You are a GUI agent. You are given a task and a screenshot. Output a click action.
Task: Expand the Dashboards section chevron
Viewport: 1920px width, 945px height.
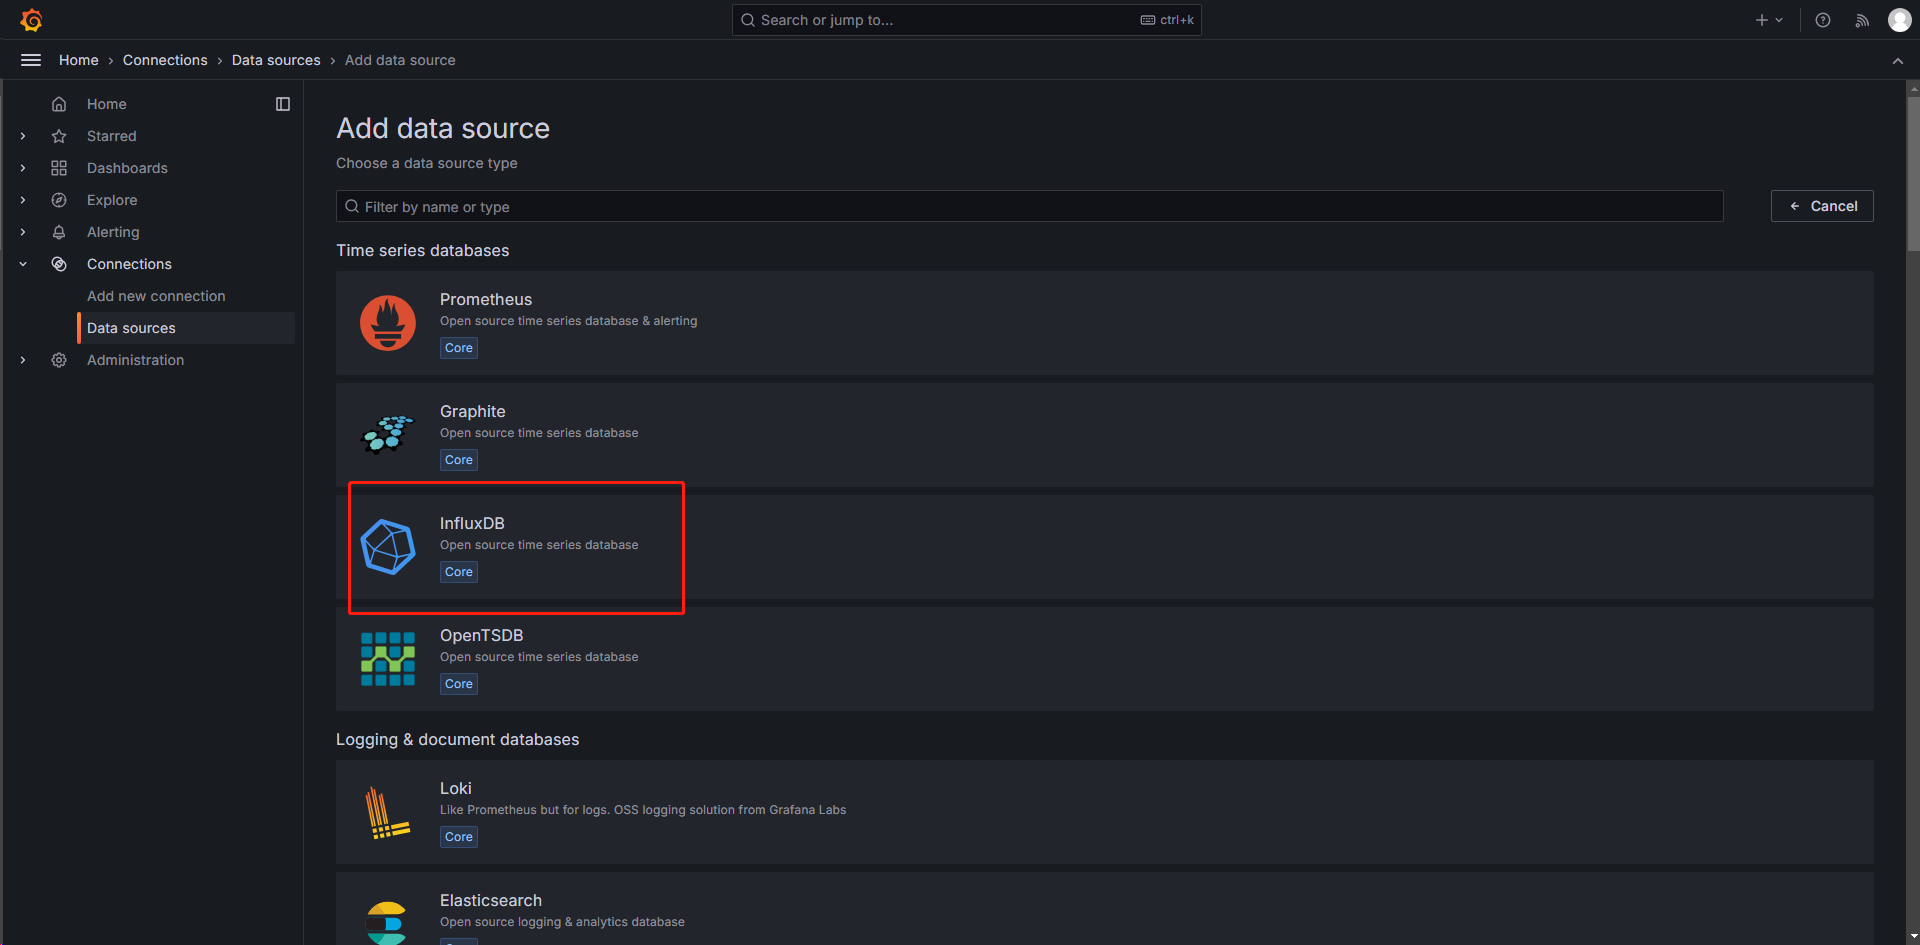point(23,168)
